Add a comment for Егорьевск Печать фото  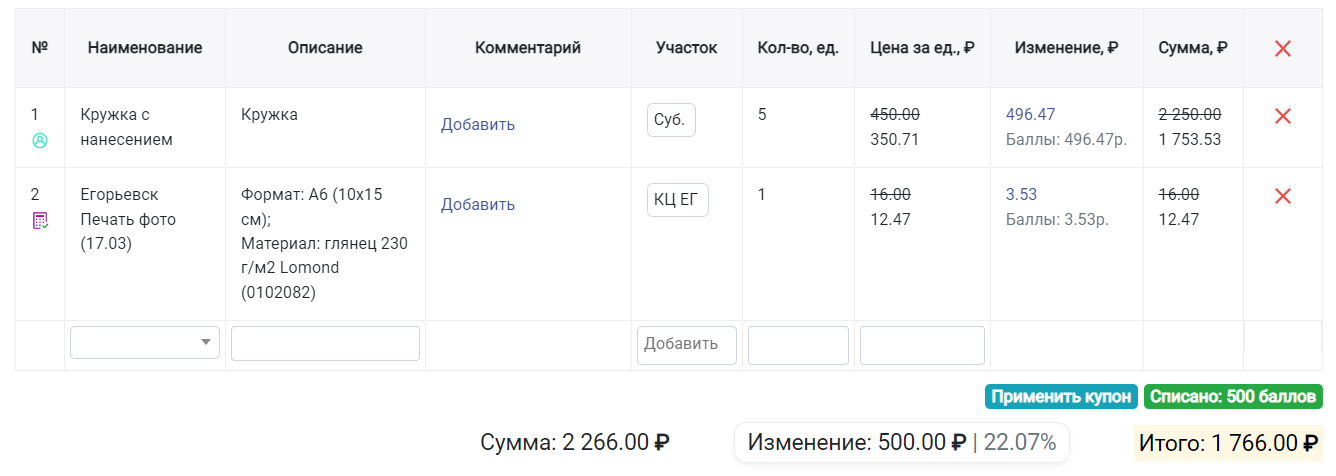pos(478,205)
